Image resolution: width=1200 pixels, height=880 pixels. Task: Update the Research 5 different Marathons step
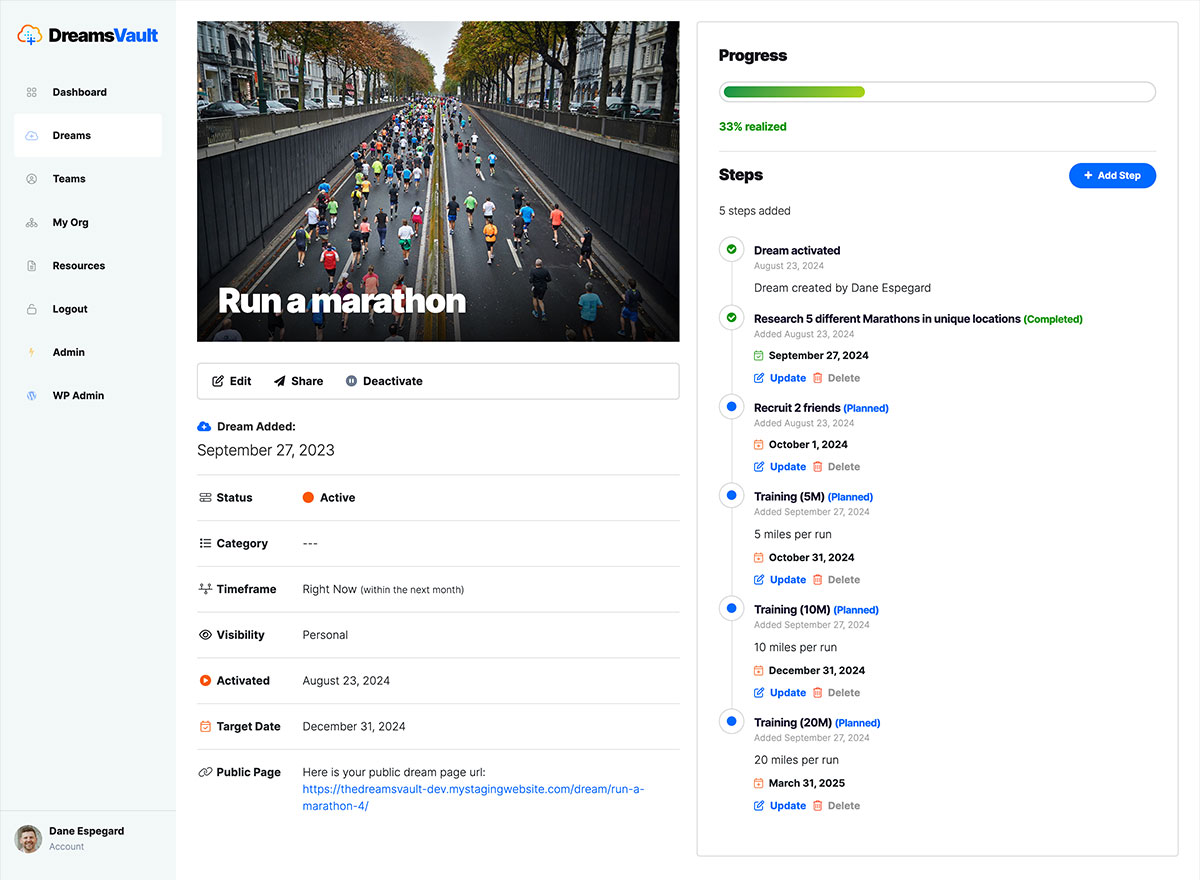(x=780, y=378)
